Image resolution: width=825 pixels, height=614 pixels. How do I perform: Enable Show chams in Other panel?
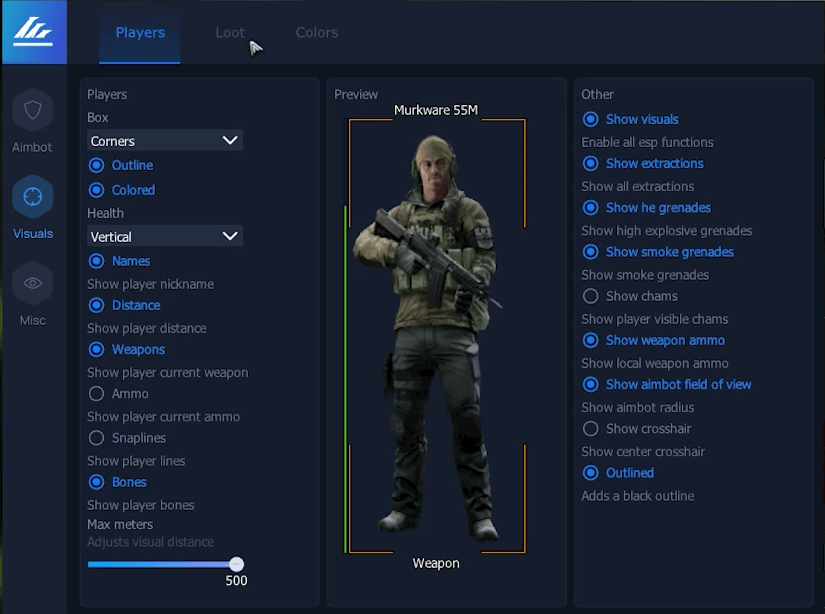(591, 296)
